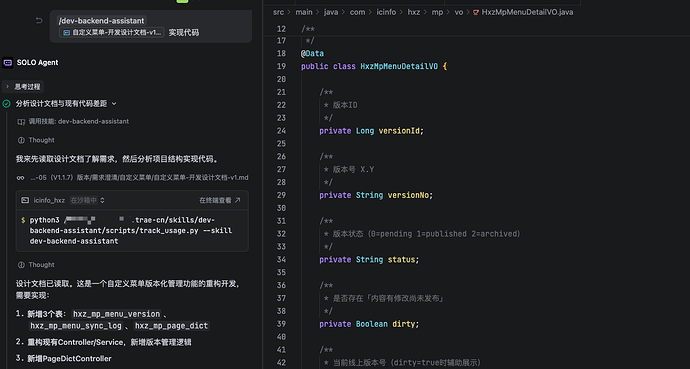Select the mp breadcrumb
Image resolution: width=690 pixels, height=369 pixels.
pos(437,12)
